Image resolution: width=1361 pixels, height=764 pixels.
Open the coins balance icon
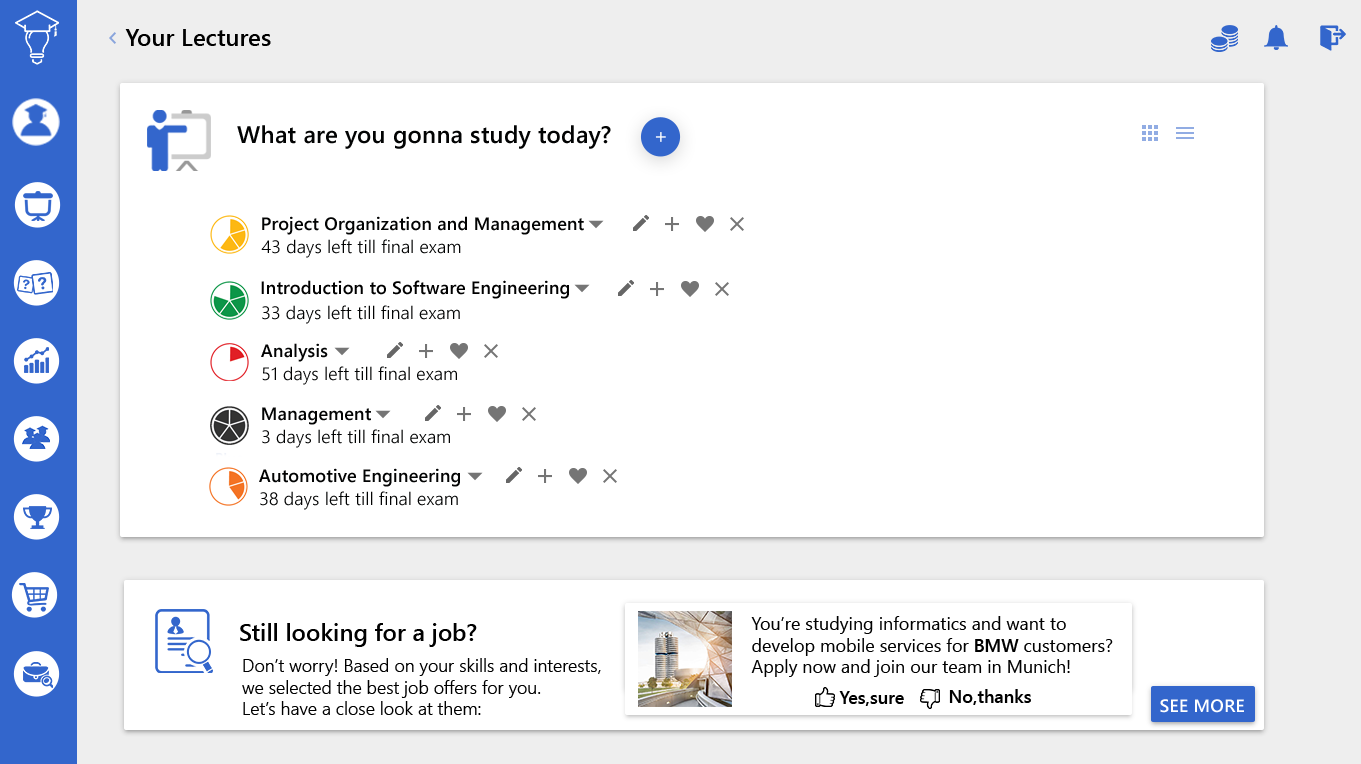[1224, 39]
